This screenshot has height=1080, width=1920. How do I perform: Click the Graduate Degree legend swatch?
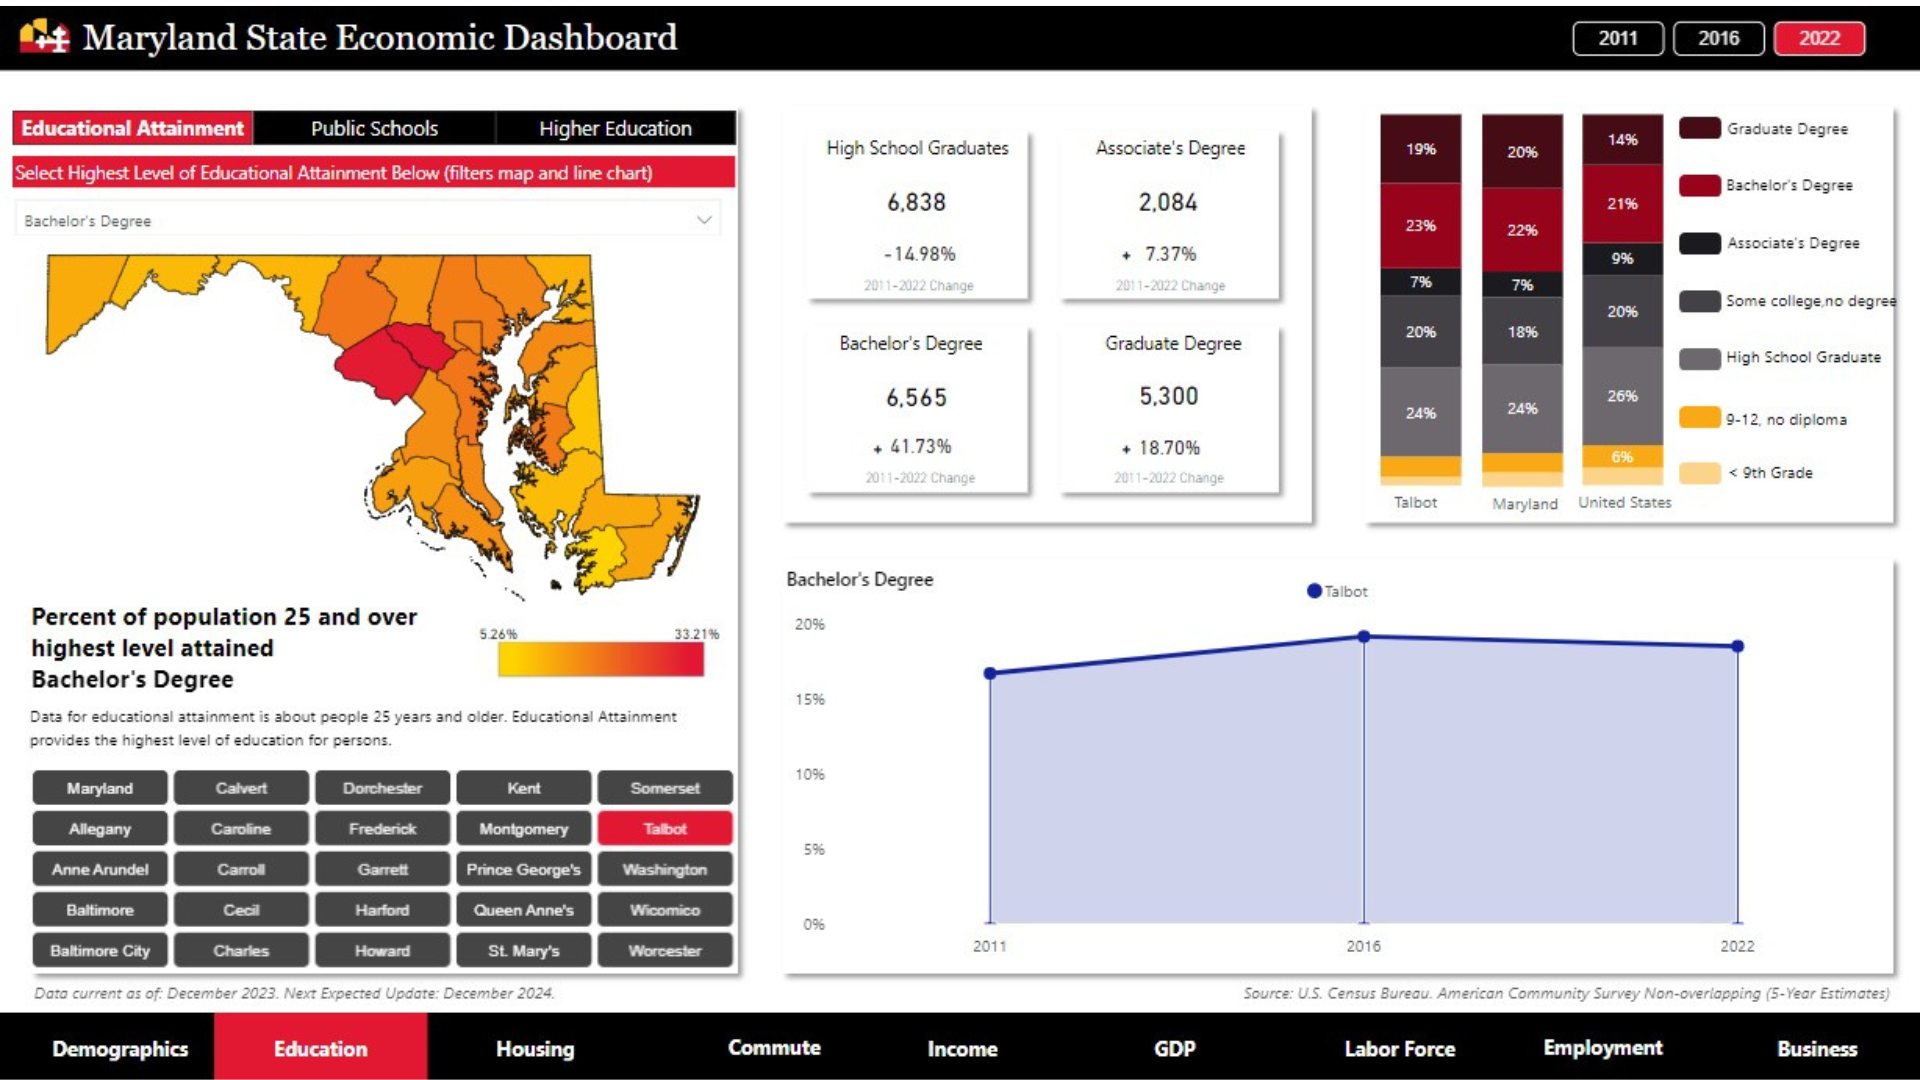[x=1699, y=128]
